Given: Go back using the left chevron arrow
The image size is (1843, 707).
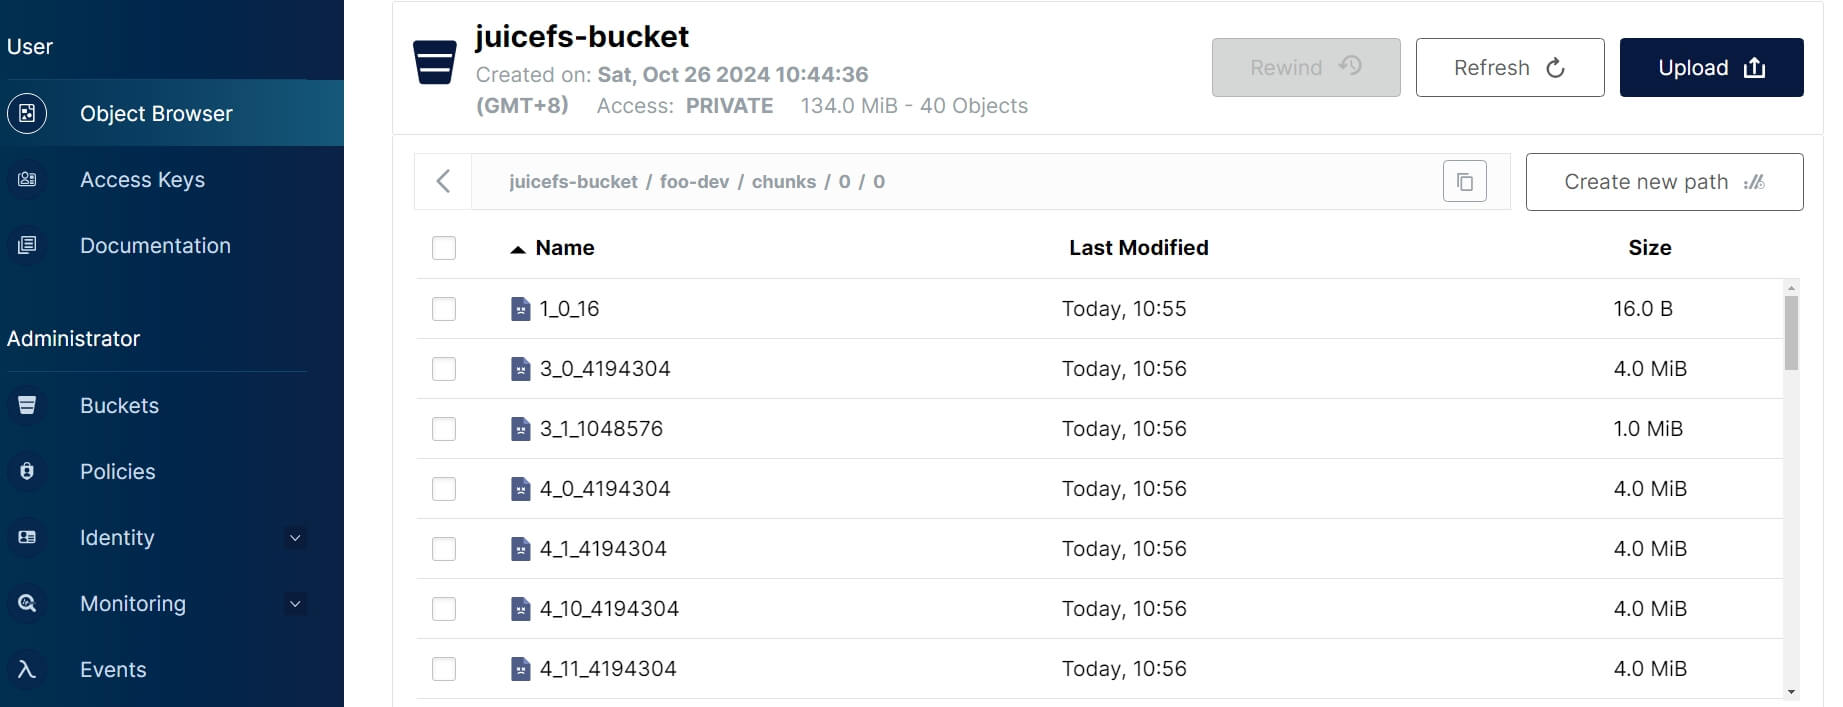Looking at the screenshot, I should 443,181.
